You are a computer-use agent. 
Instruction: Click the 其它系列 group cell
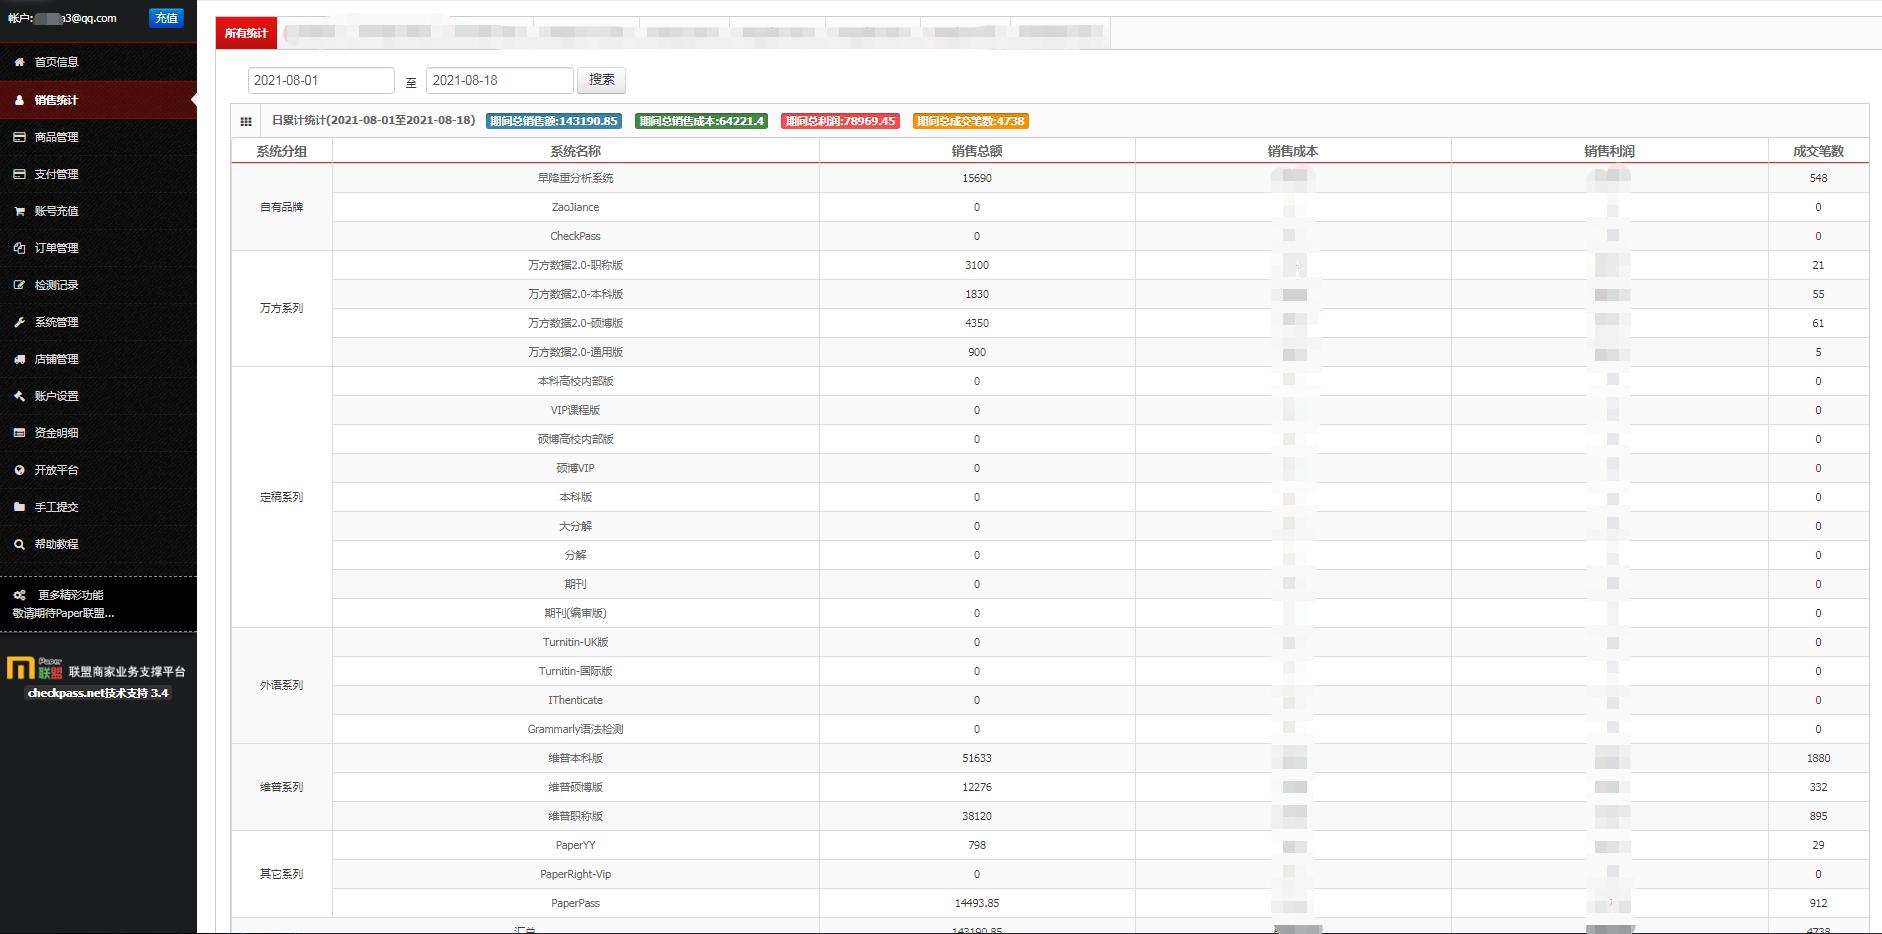click(x=282, y=874)
